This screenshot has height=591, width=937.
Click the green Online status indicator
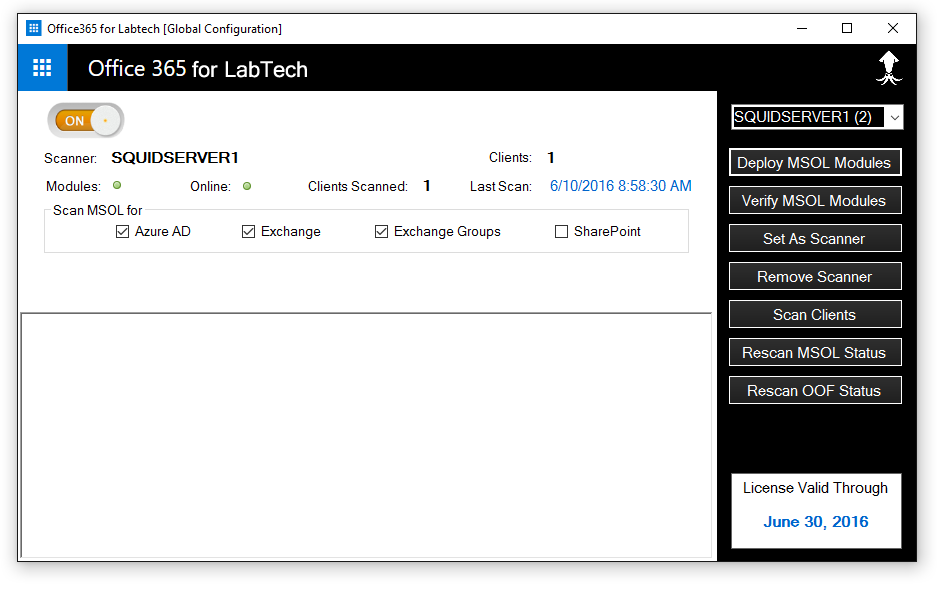pyautogui.click(x=246, y=185)
